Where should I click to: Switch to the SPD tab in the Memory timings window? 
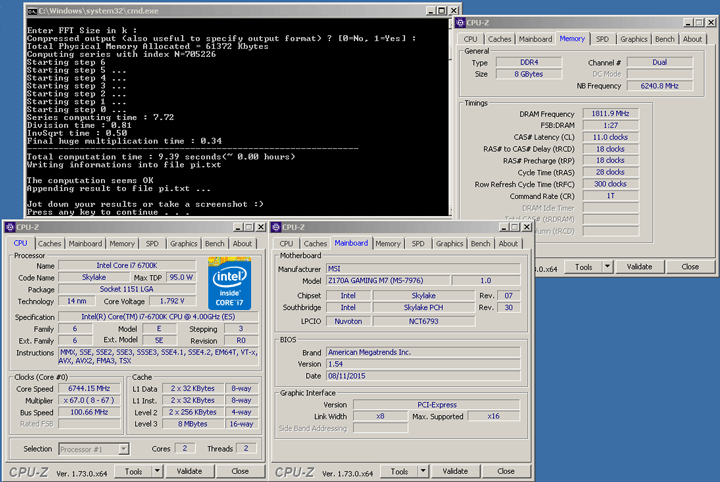coord(602,39)
